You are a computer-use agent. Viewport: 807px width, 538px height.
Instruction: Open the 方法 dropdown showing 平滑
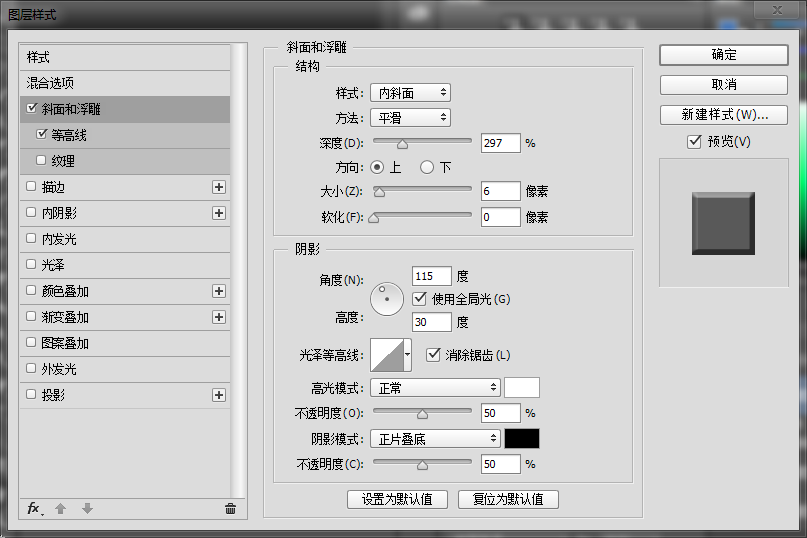coord(410,118)
